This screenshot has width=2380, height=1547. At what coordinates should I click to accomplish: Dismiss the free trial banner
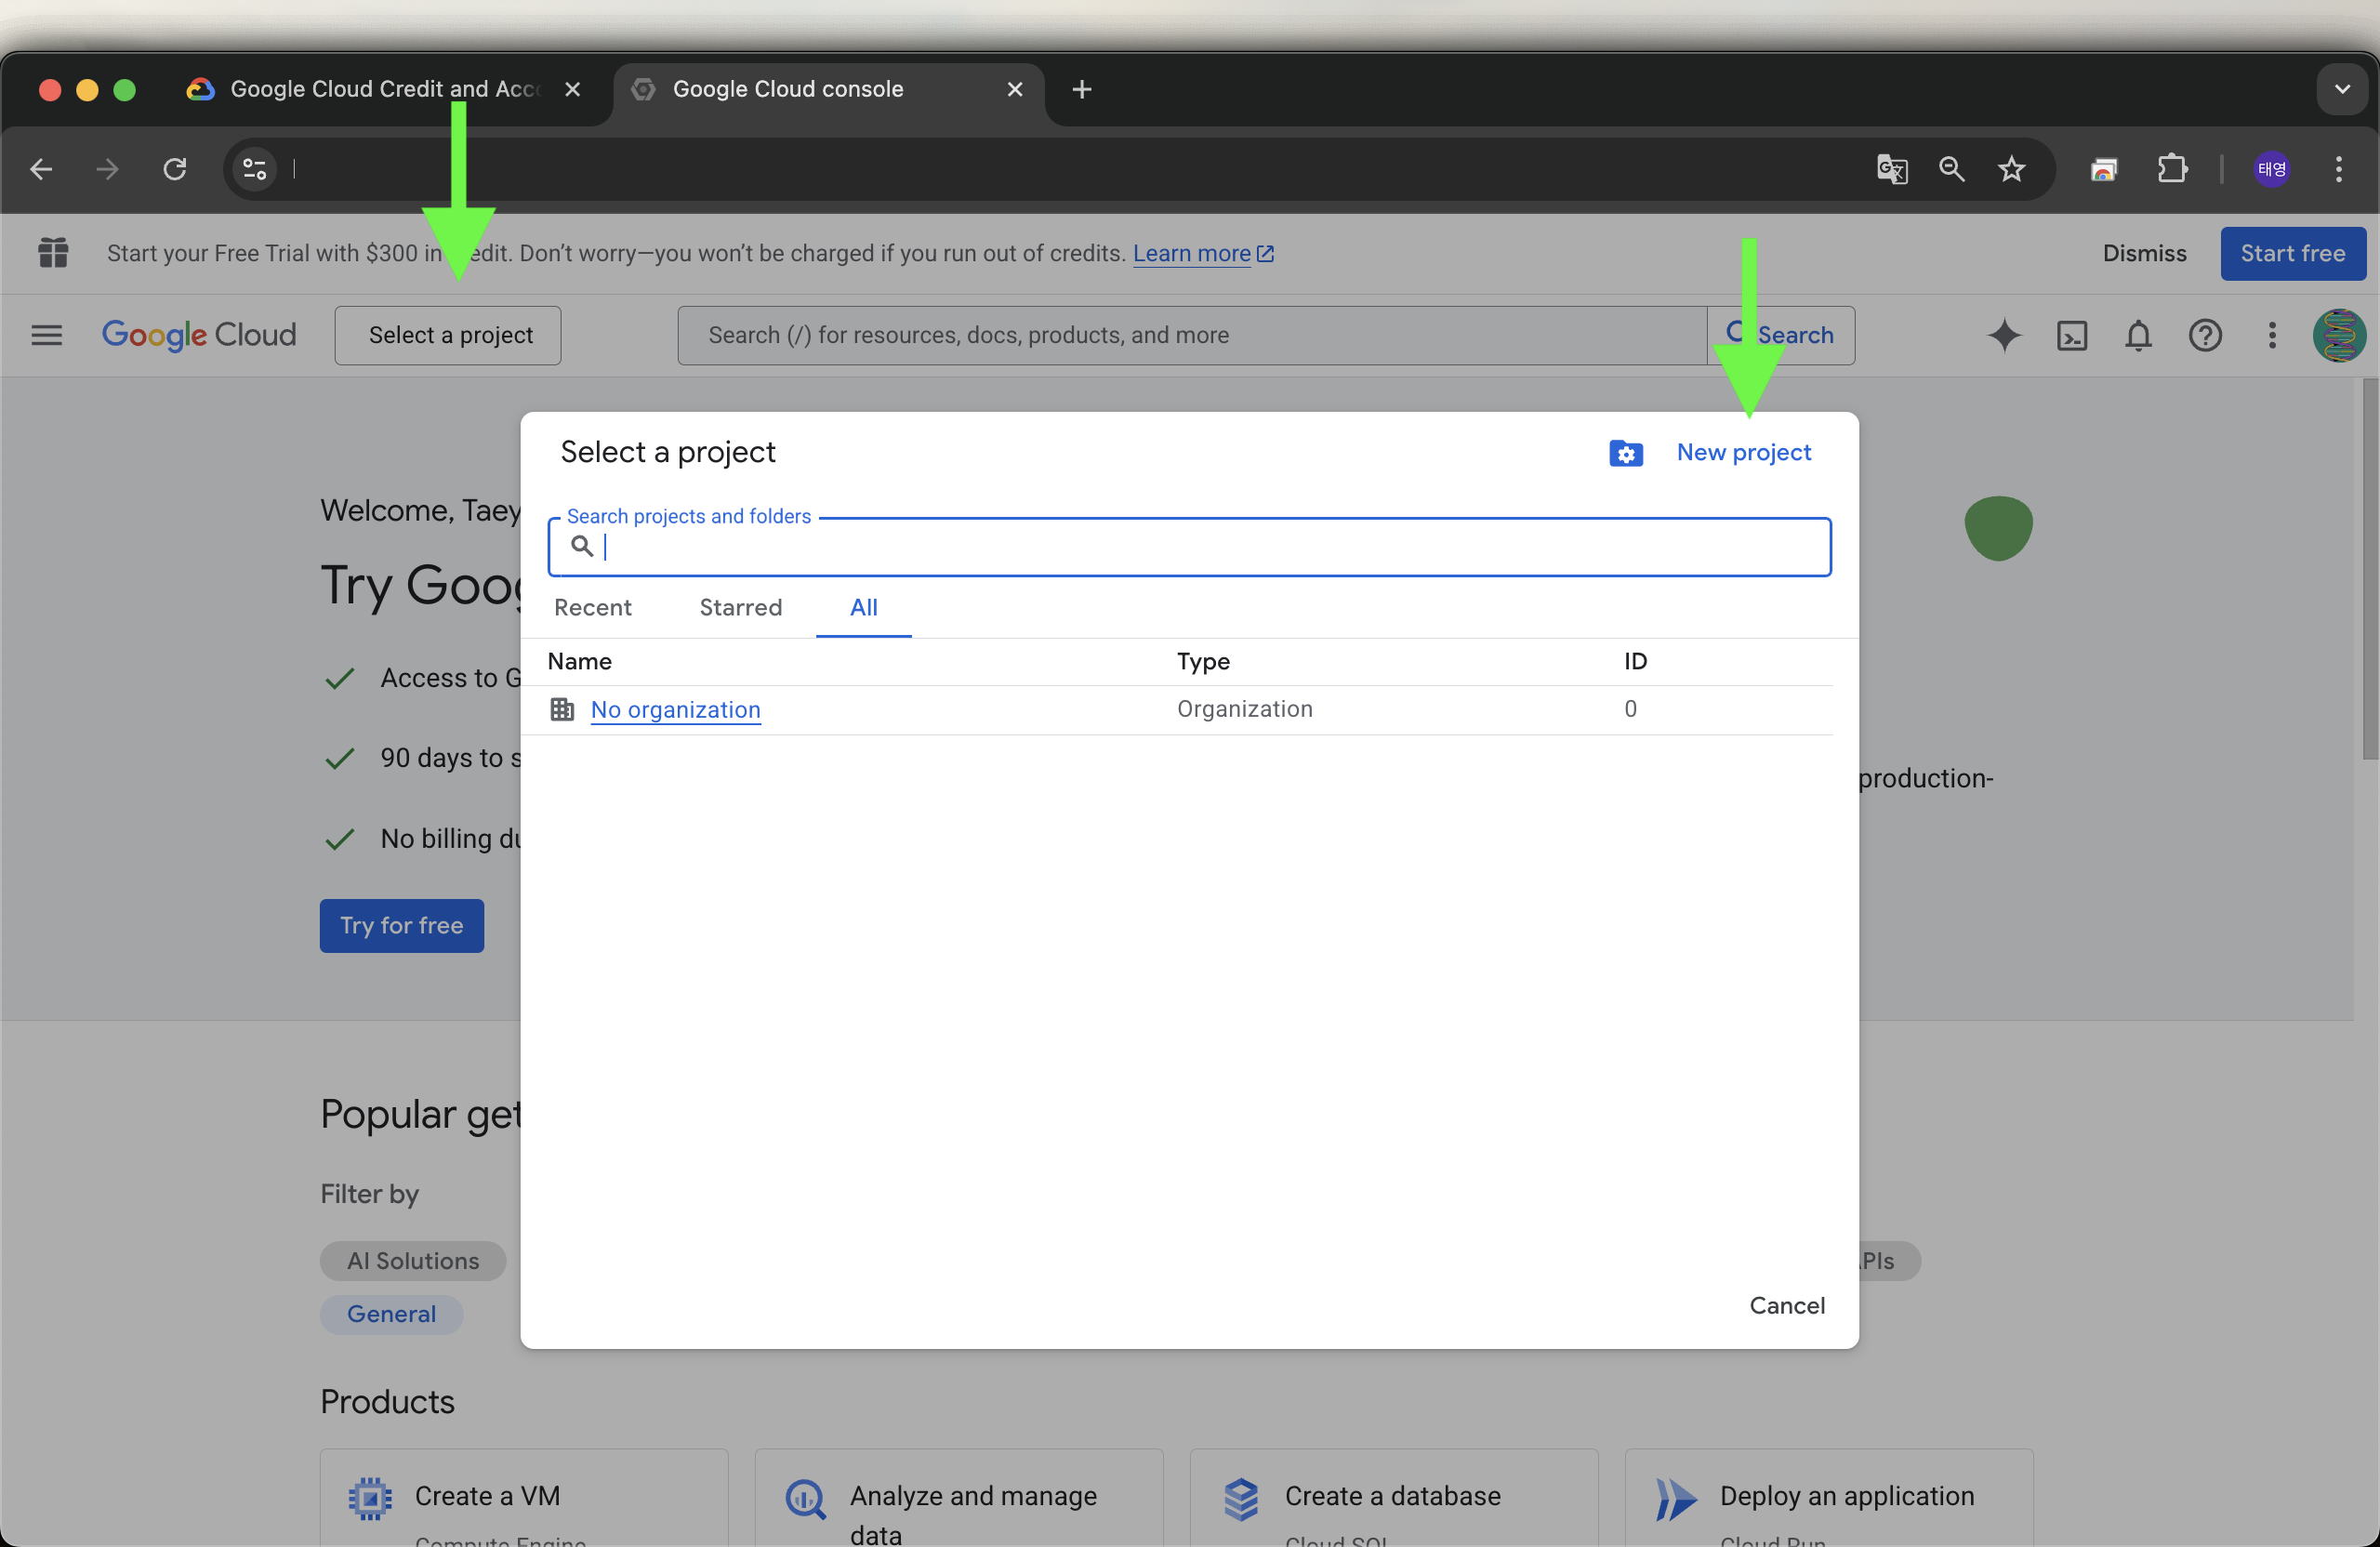coord(2144,253)
